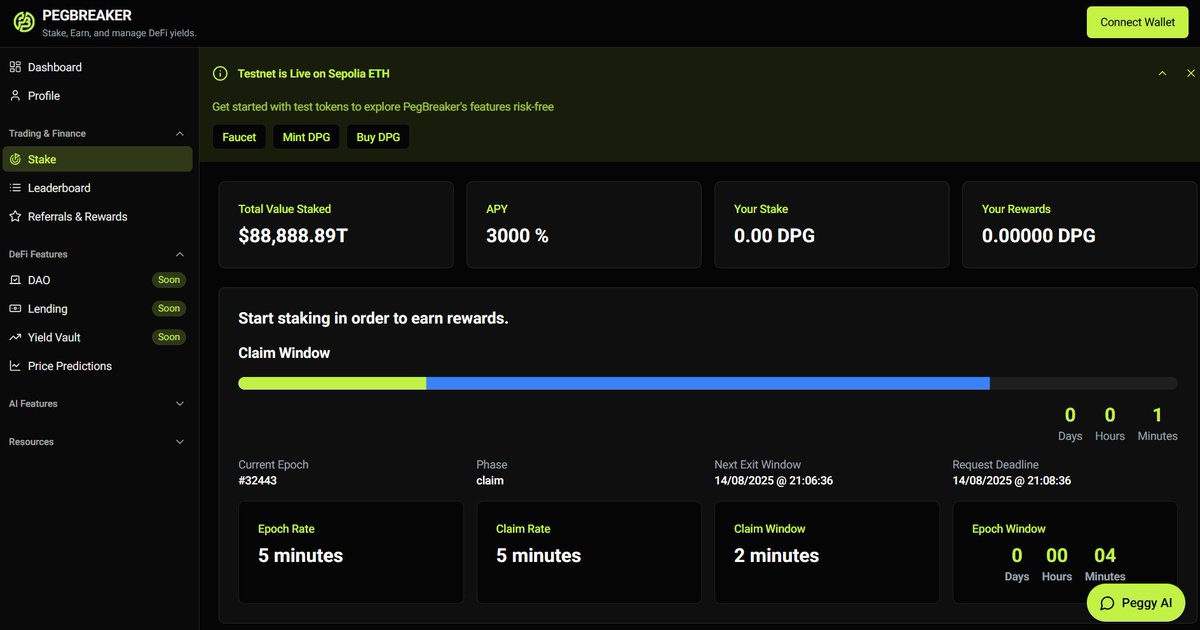Click the Epoch Window countdown card

[1065, 552]
